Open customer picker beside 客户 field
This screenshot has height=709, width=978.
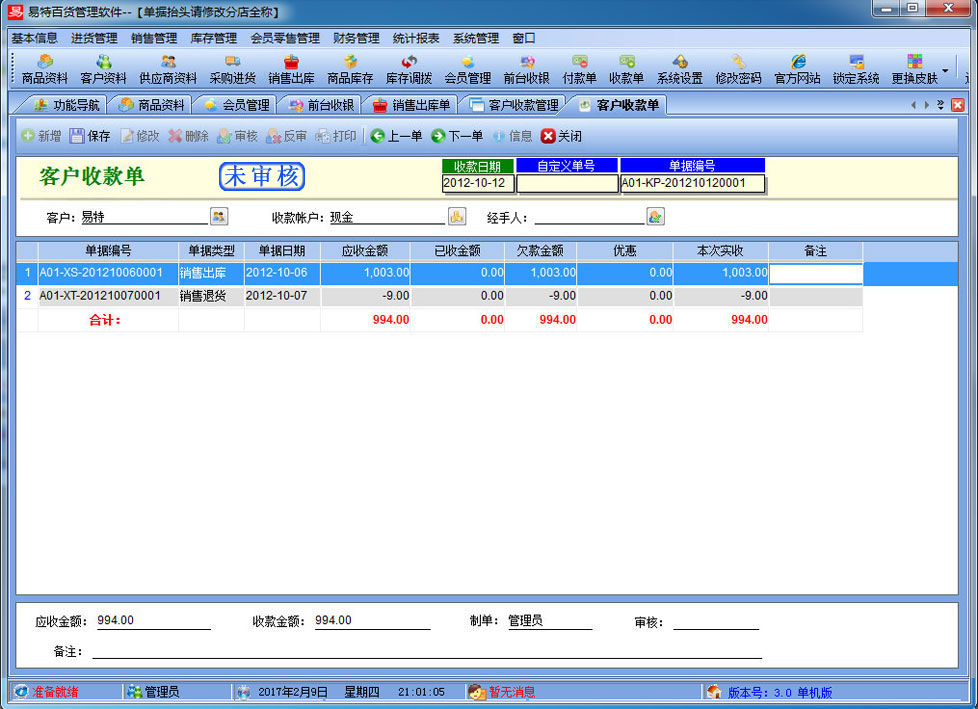[219, 216]
